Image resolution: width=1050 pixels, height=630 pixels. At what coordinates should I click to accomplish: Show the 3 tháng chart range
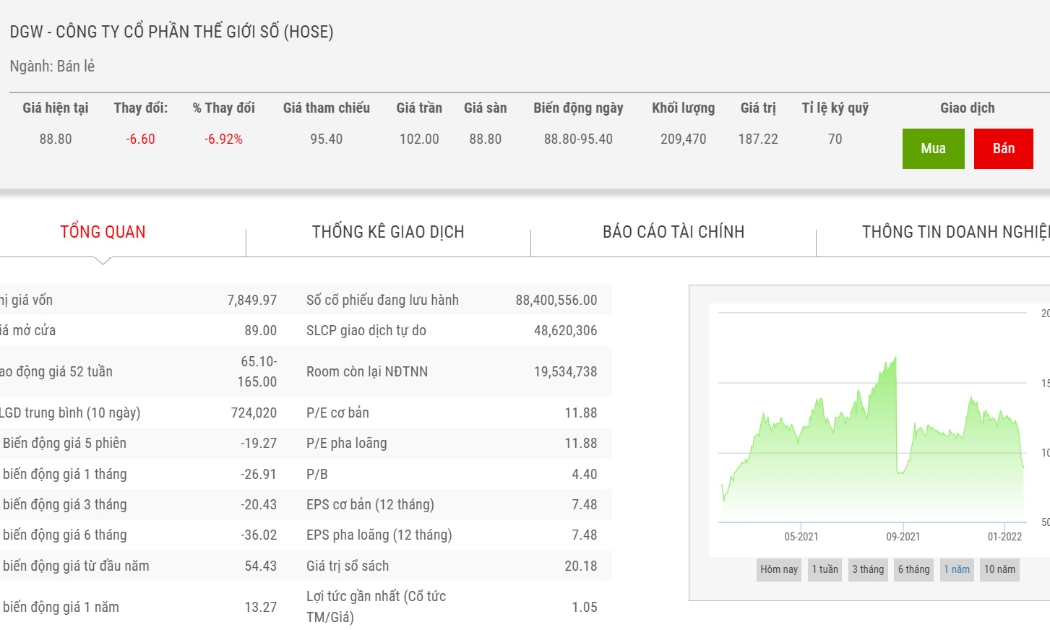[868, 569]
